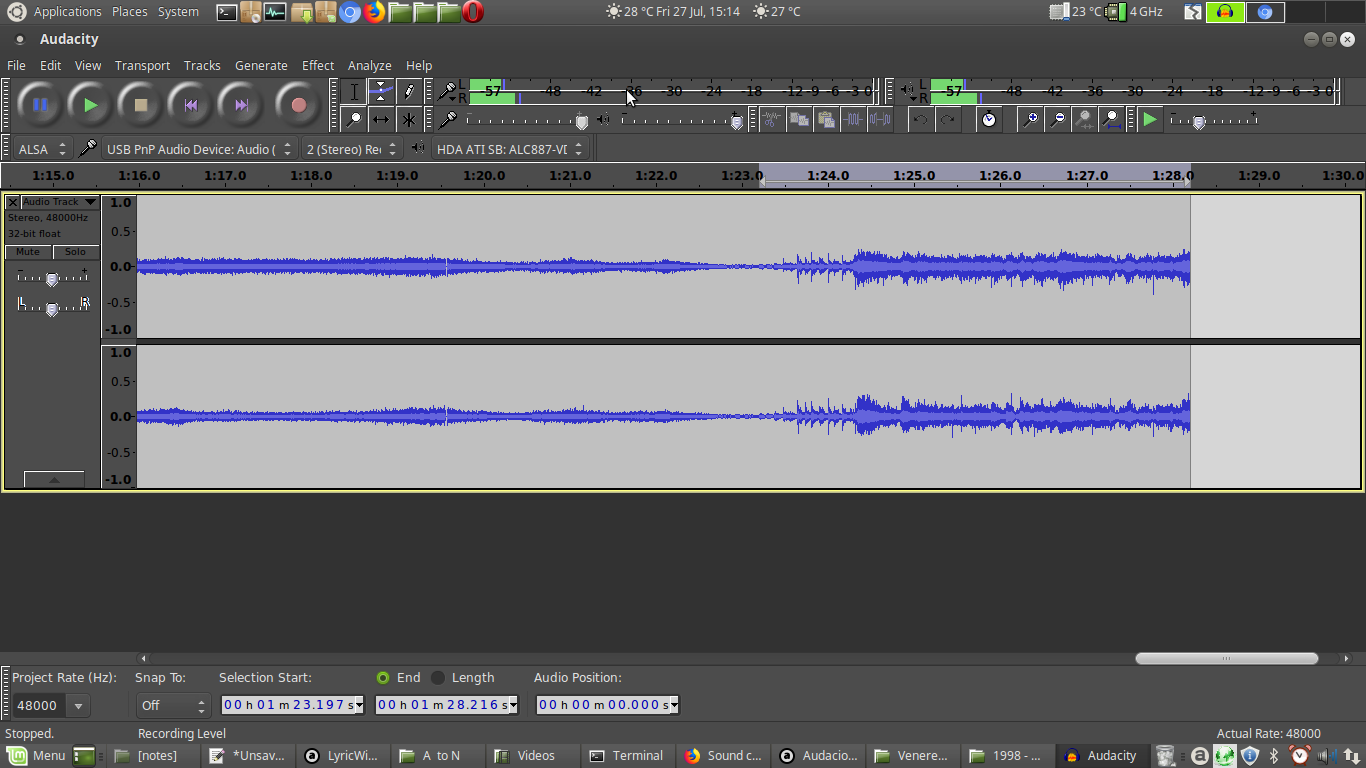Open the HDA ATI SB playback device dropdown
Image resolution: width=1366 pixels, height=768 pixels.
pos(510,149)
